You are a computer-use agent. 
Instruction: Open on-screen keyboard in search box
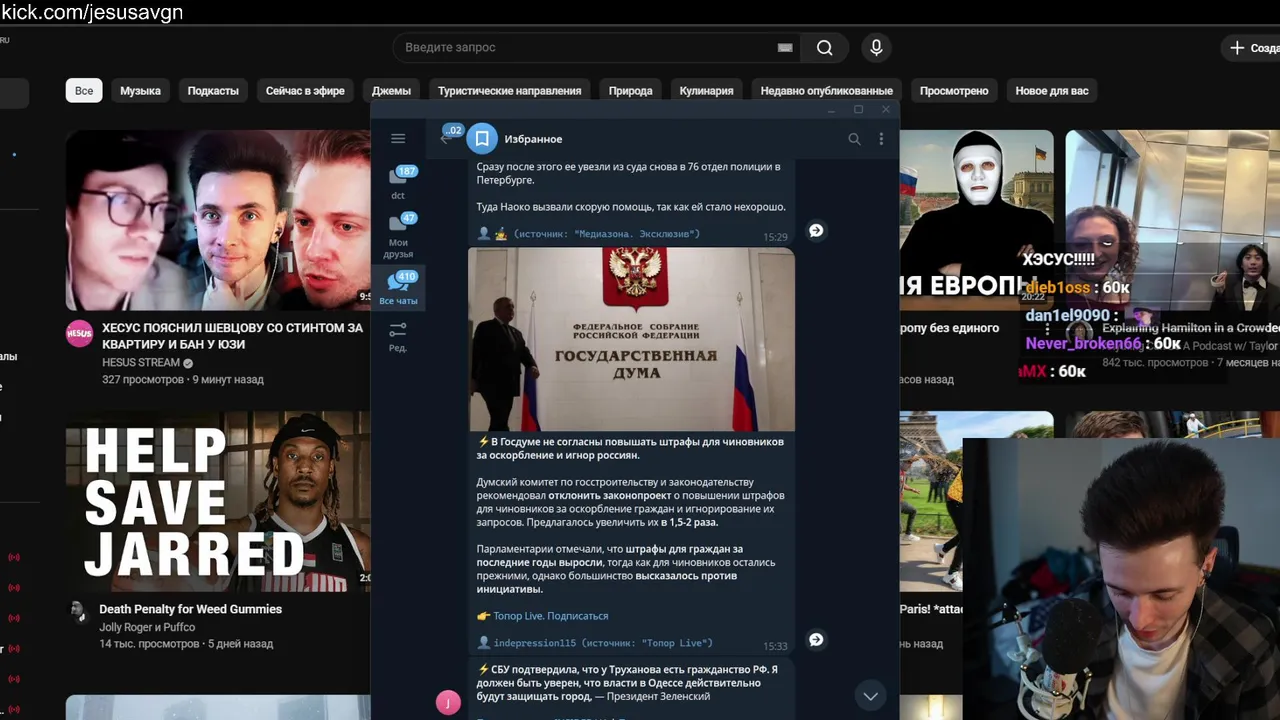pyautogui.click(x=785, y=47)
